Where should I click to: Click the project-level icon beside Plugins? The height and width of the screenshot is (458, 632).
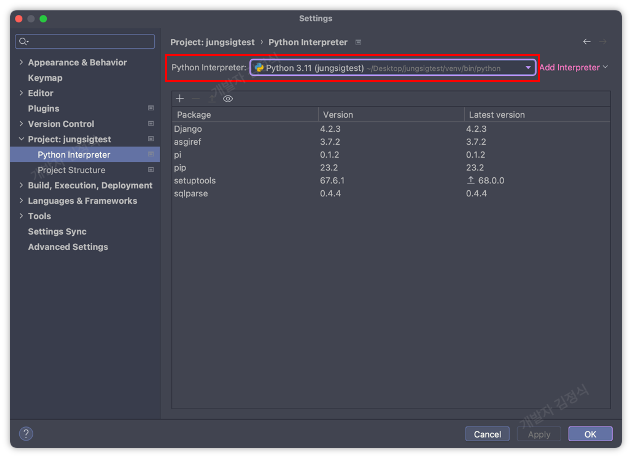[151, 108]
